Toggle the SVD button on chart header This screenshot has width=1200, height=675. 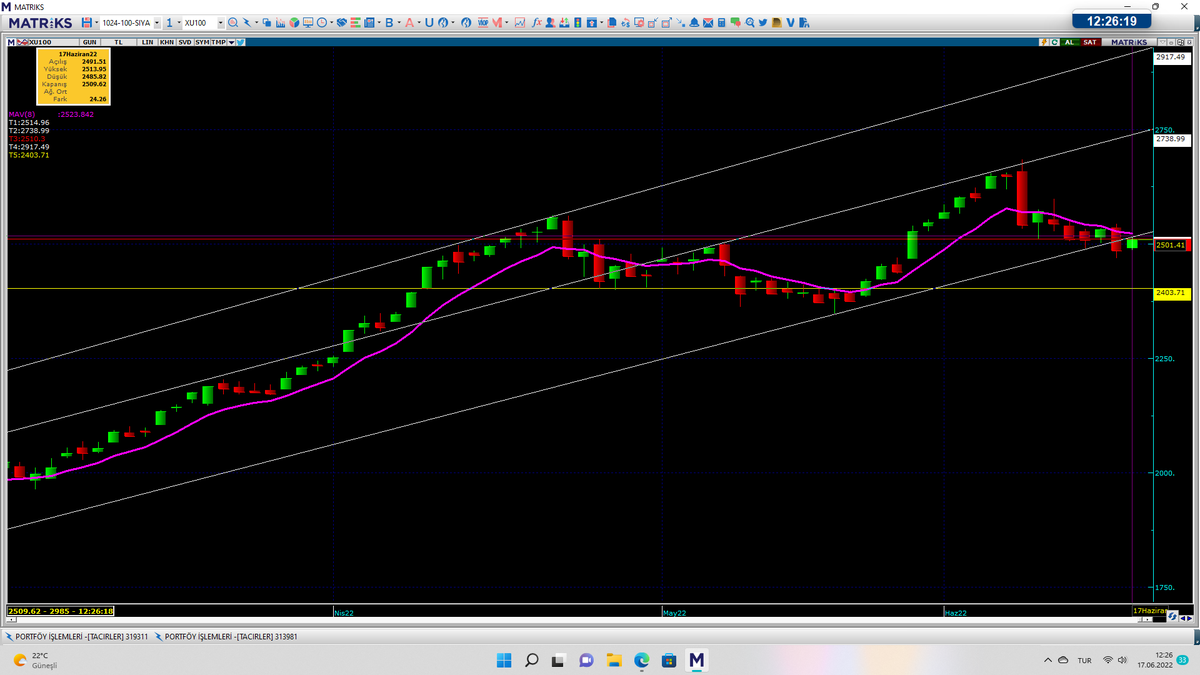click(185, 43)
